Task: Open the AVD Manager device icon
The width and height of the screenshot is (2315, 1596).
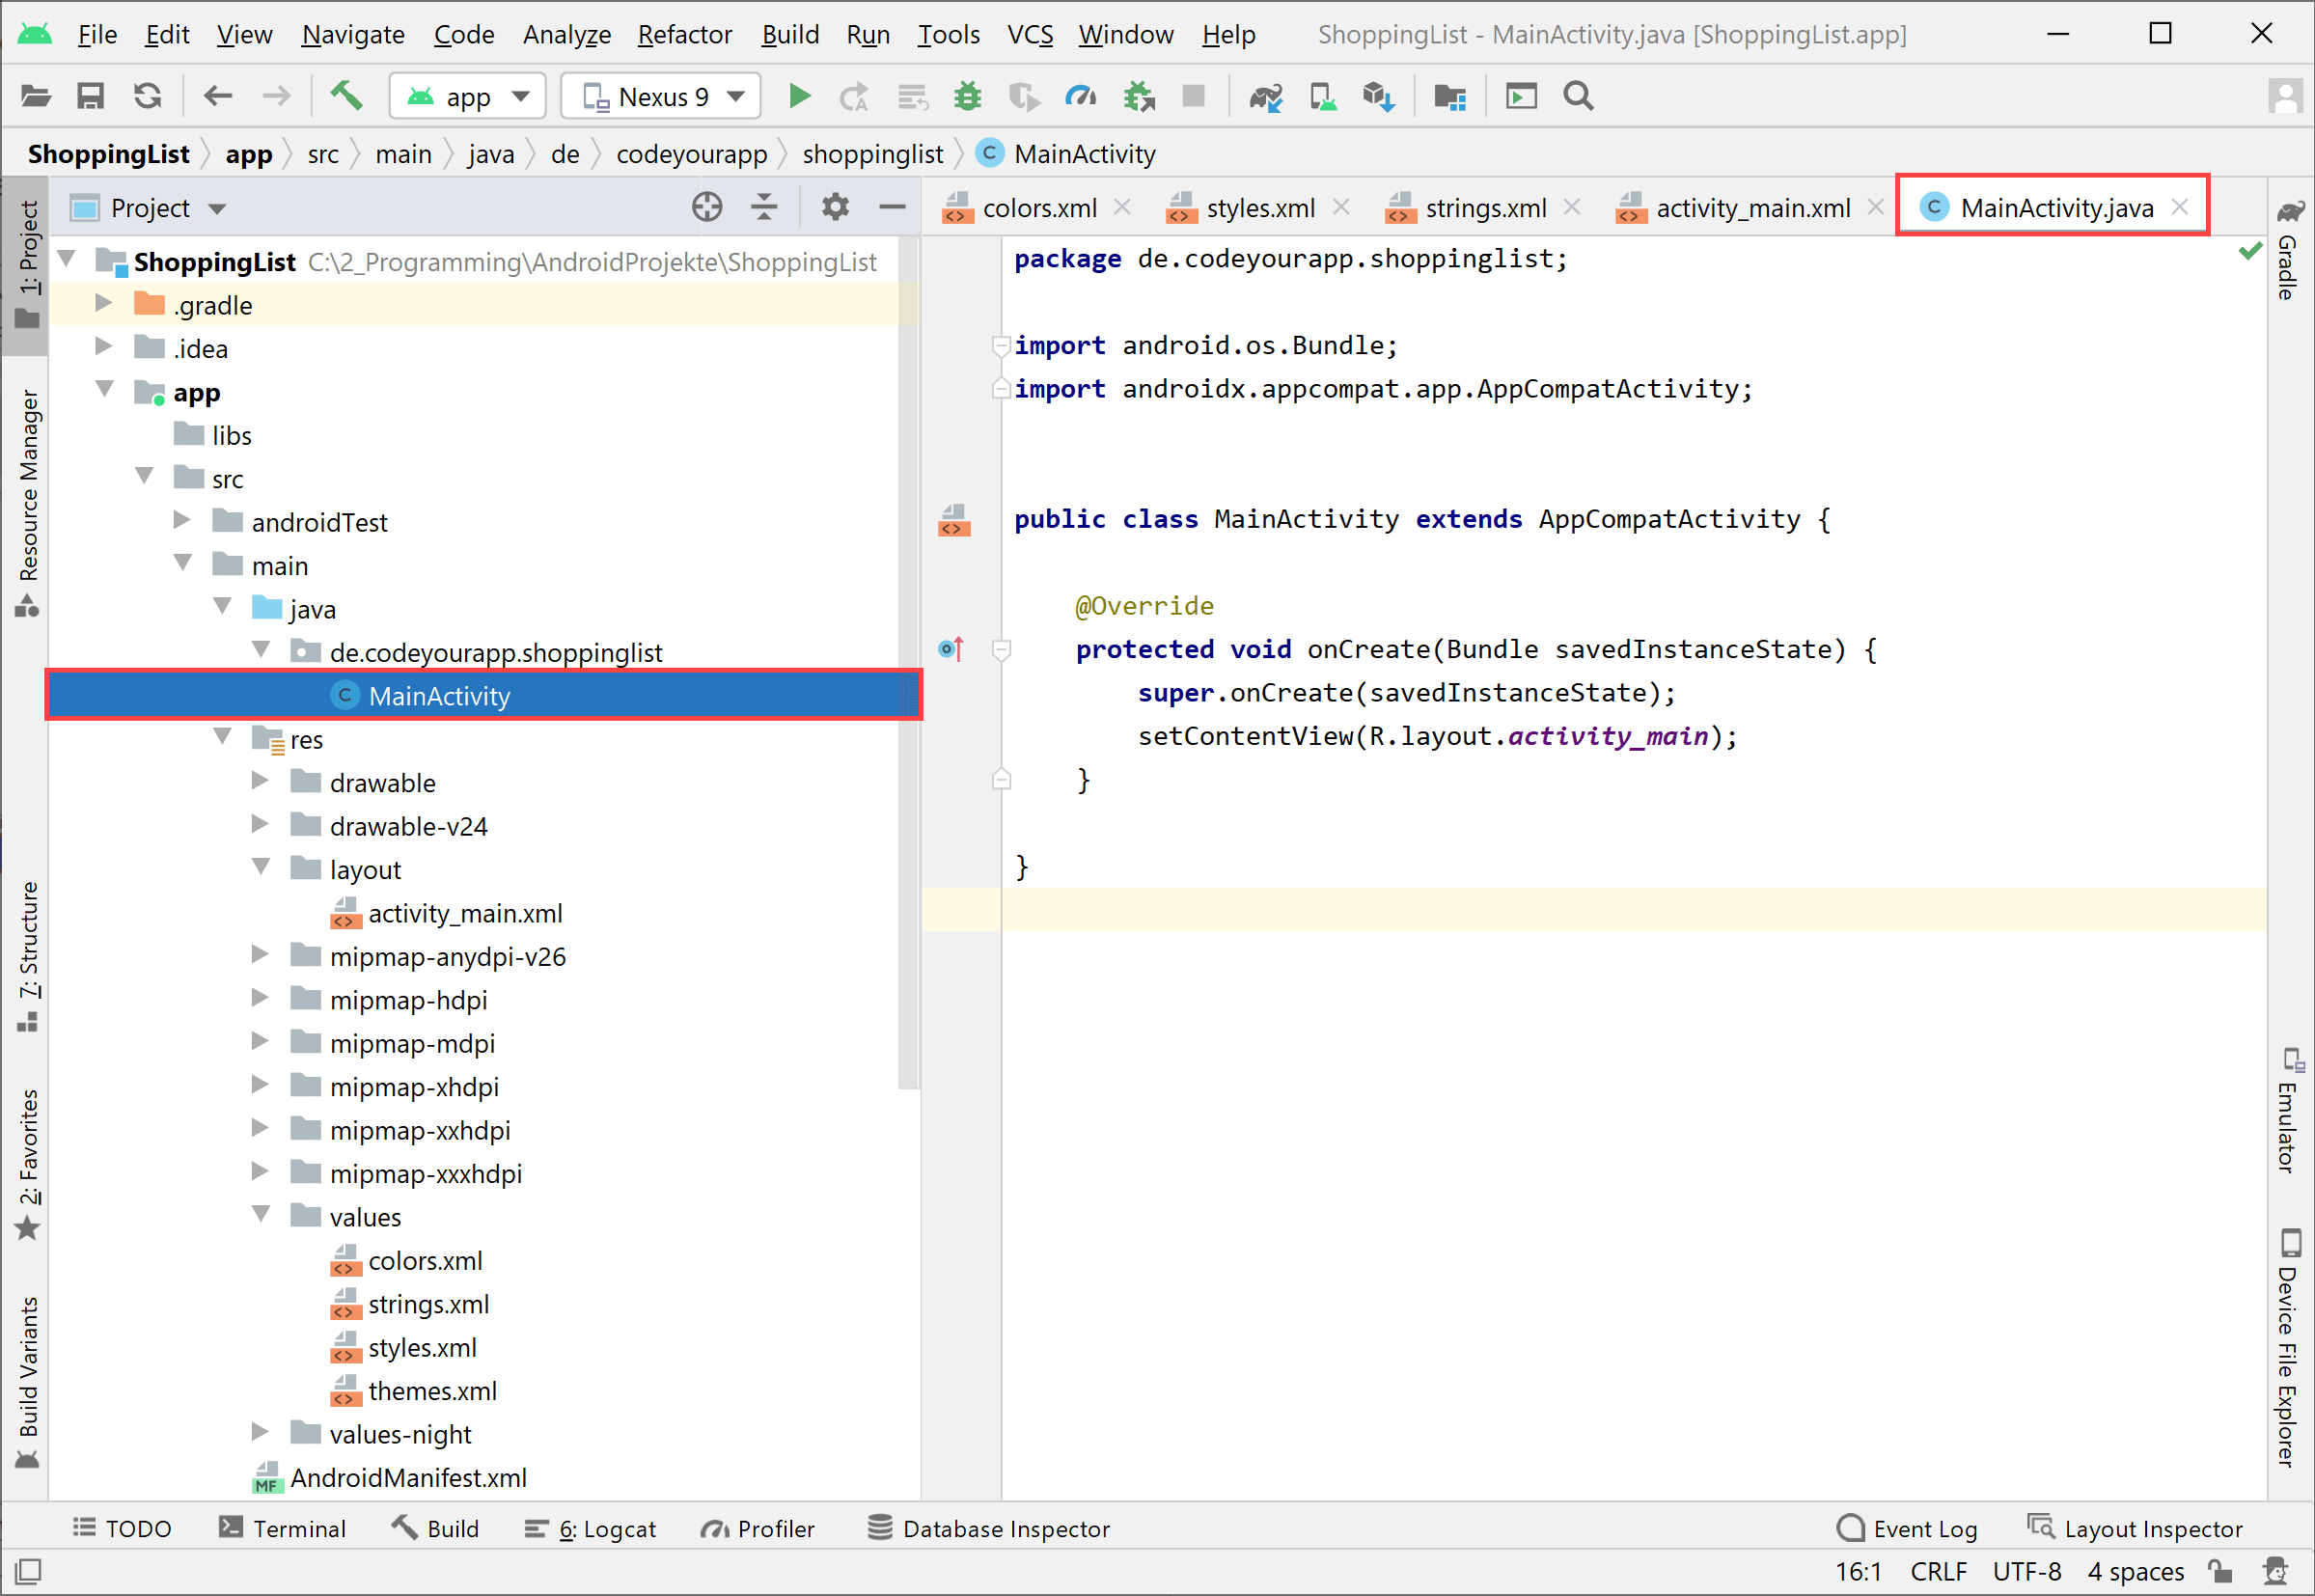Action: [x=1323, y=97]
